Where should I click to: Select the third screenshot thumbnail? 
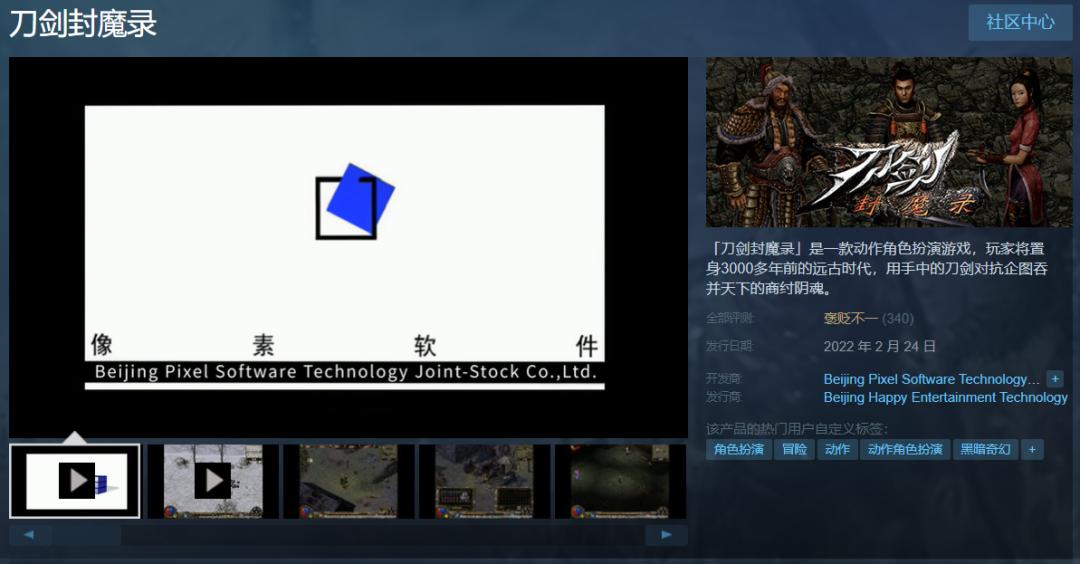(x=349, y=481)
